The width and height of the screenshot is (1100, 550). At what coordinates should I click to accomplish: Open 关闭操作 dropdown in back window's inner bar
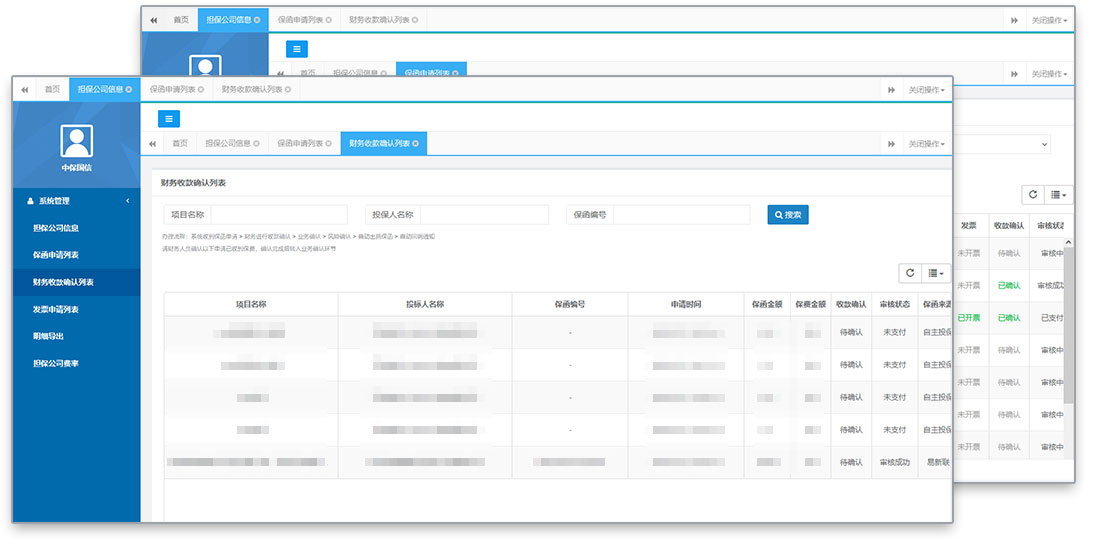pyautogui.click(x=1049, y=74)
